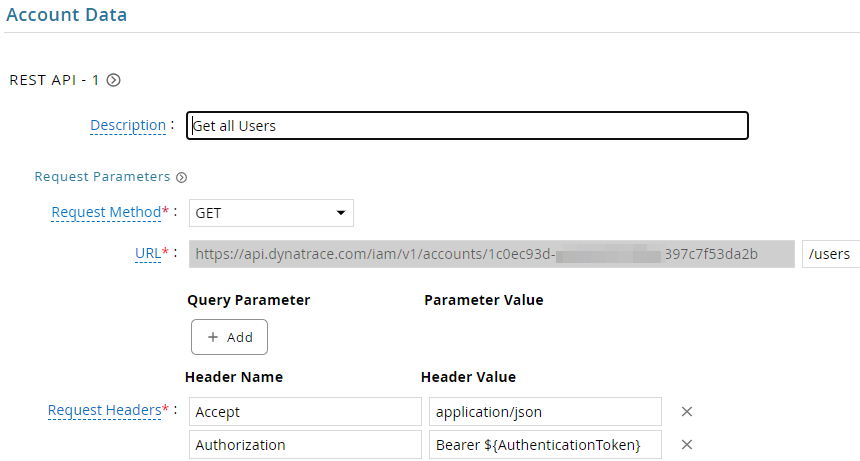Screen dimensions: 860x461
Task: Click the Query Parameter column heading
Action: click(x=248, y=300)
